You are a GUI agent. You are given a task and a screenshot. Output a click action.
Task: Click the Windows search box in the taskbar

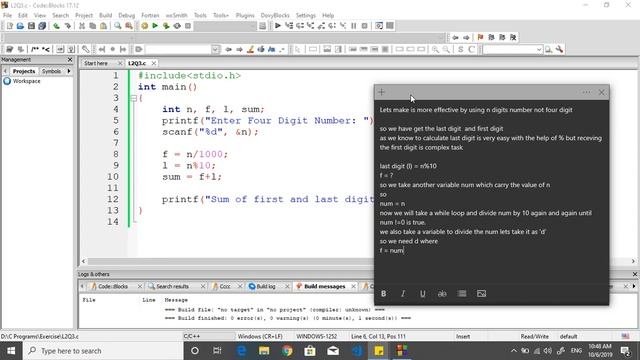coord(103,351)
